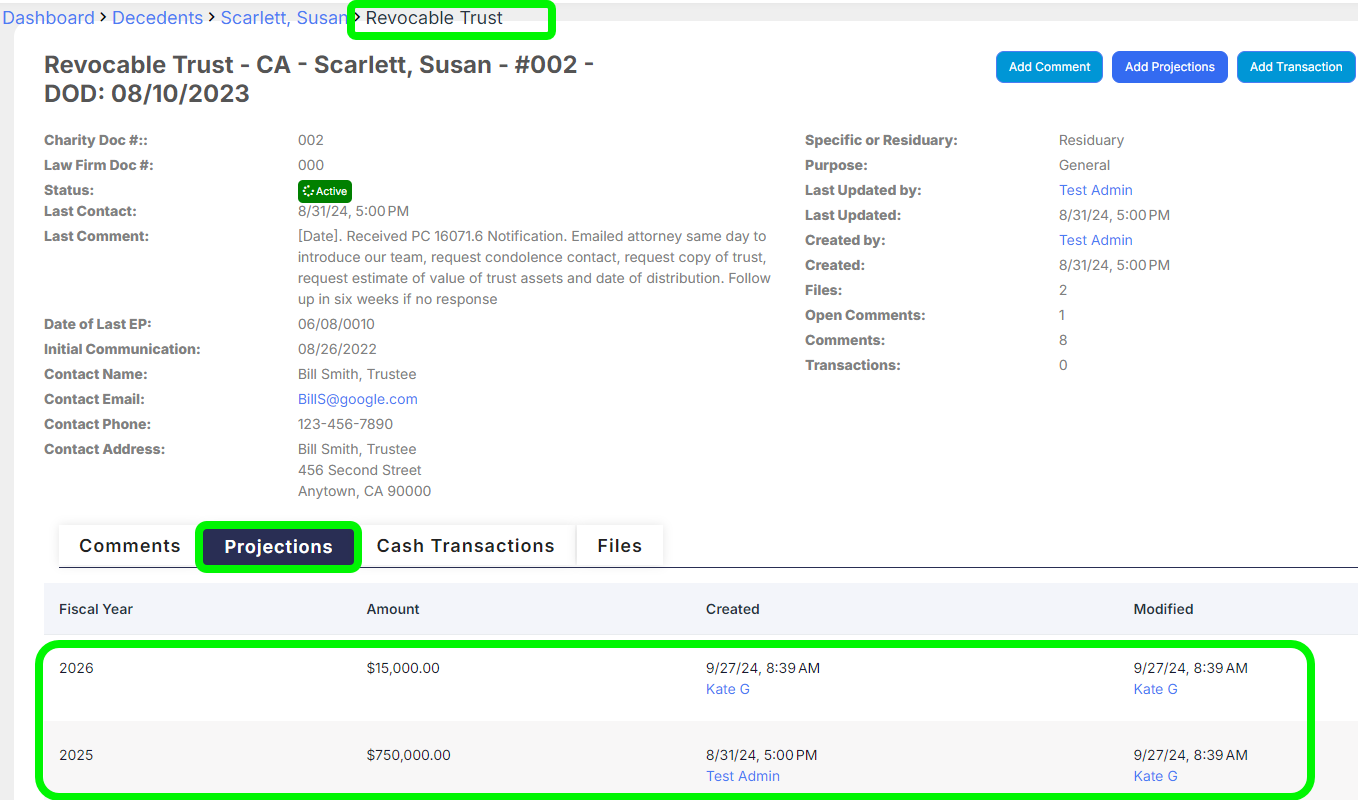Image resolution: width=1358 pixels, height=800 pixels.
Task: Click the Charity Doc # value 002
Action: (311, 140)
